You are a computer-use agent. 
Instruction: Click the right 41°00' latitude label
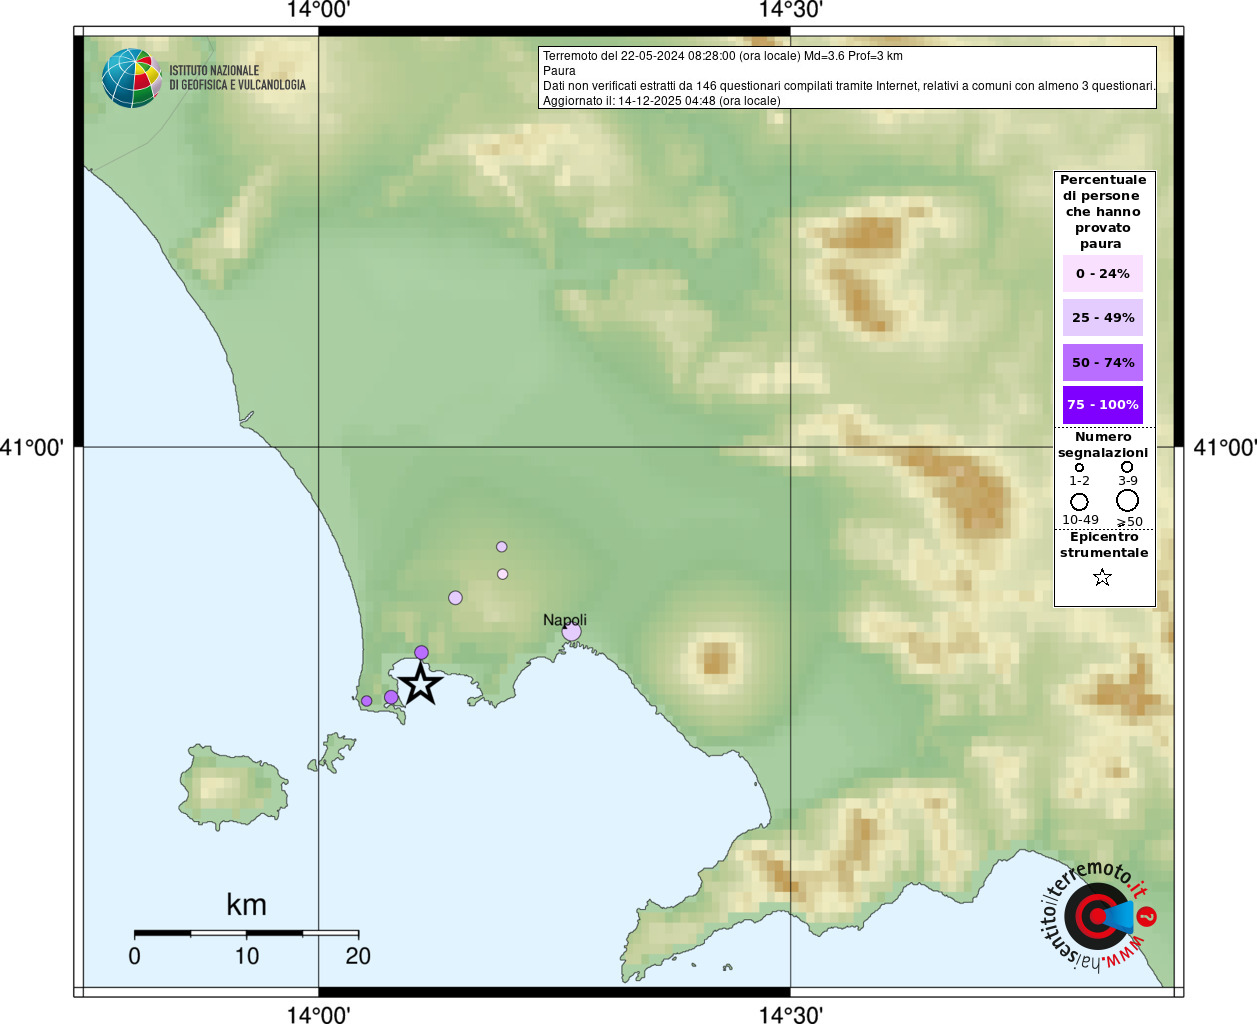1225,447
